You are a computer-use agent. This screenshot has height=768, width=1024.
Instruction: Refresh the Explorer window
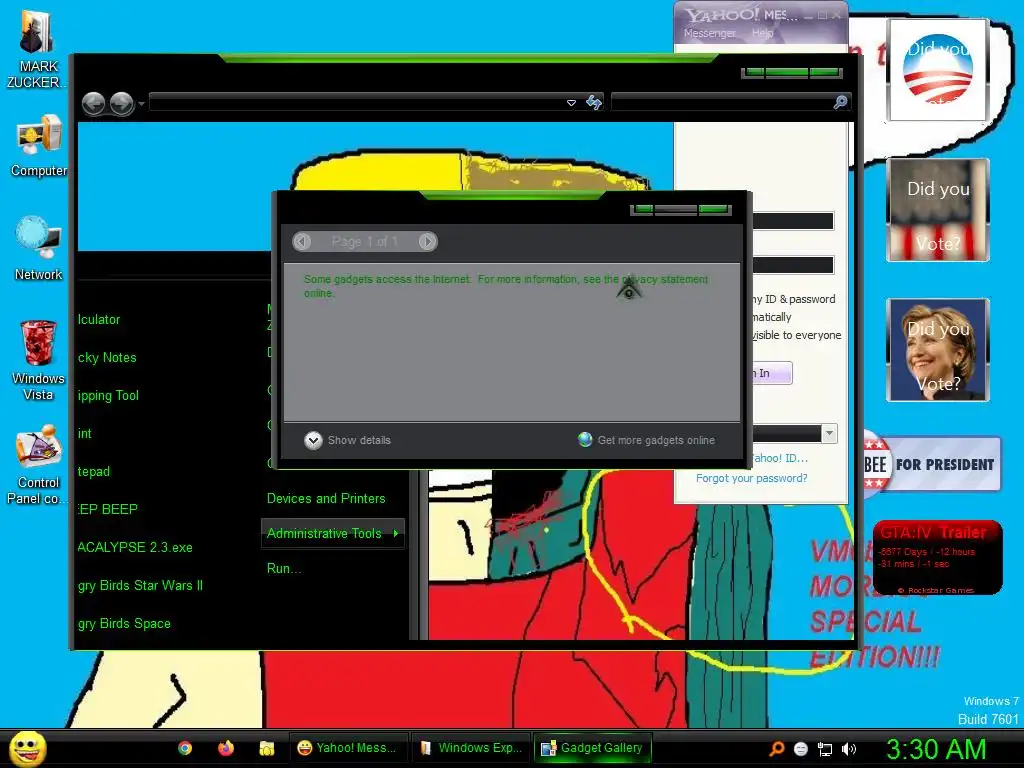[594, 103]
